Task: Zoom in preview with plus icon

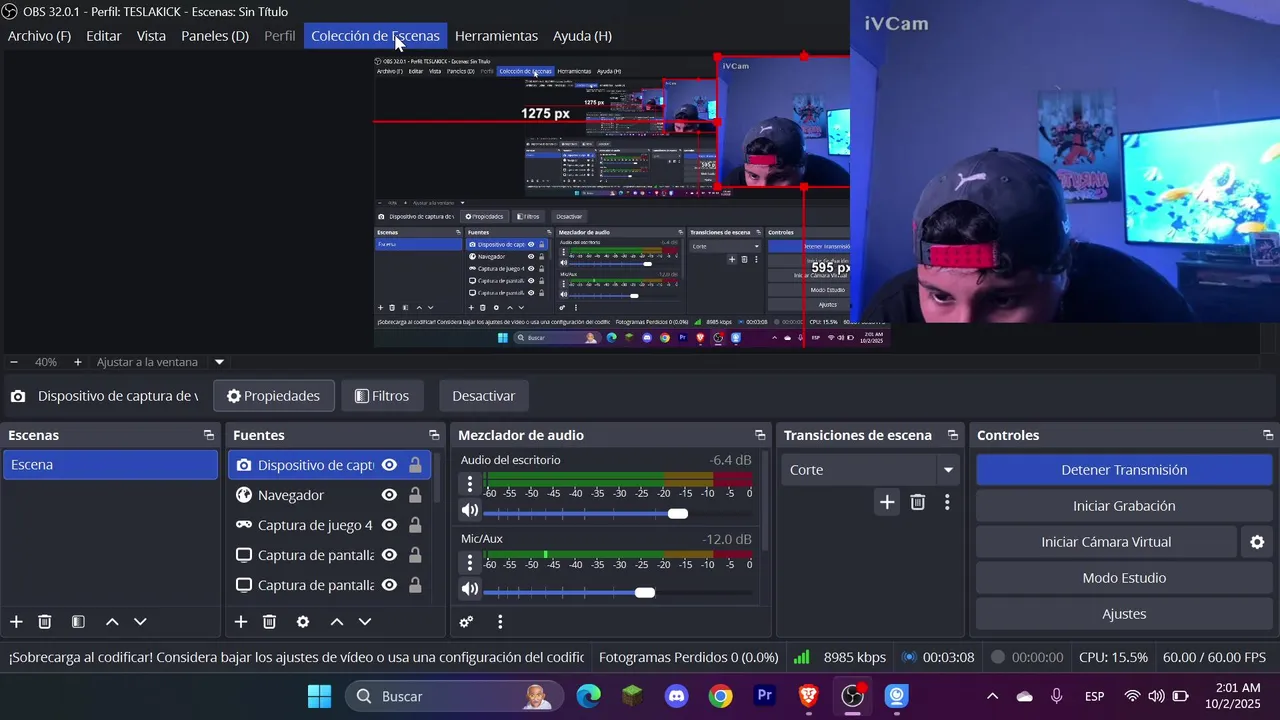Action: (78, 362)
